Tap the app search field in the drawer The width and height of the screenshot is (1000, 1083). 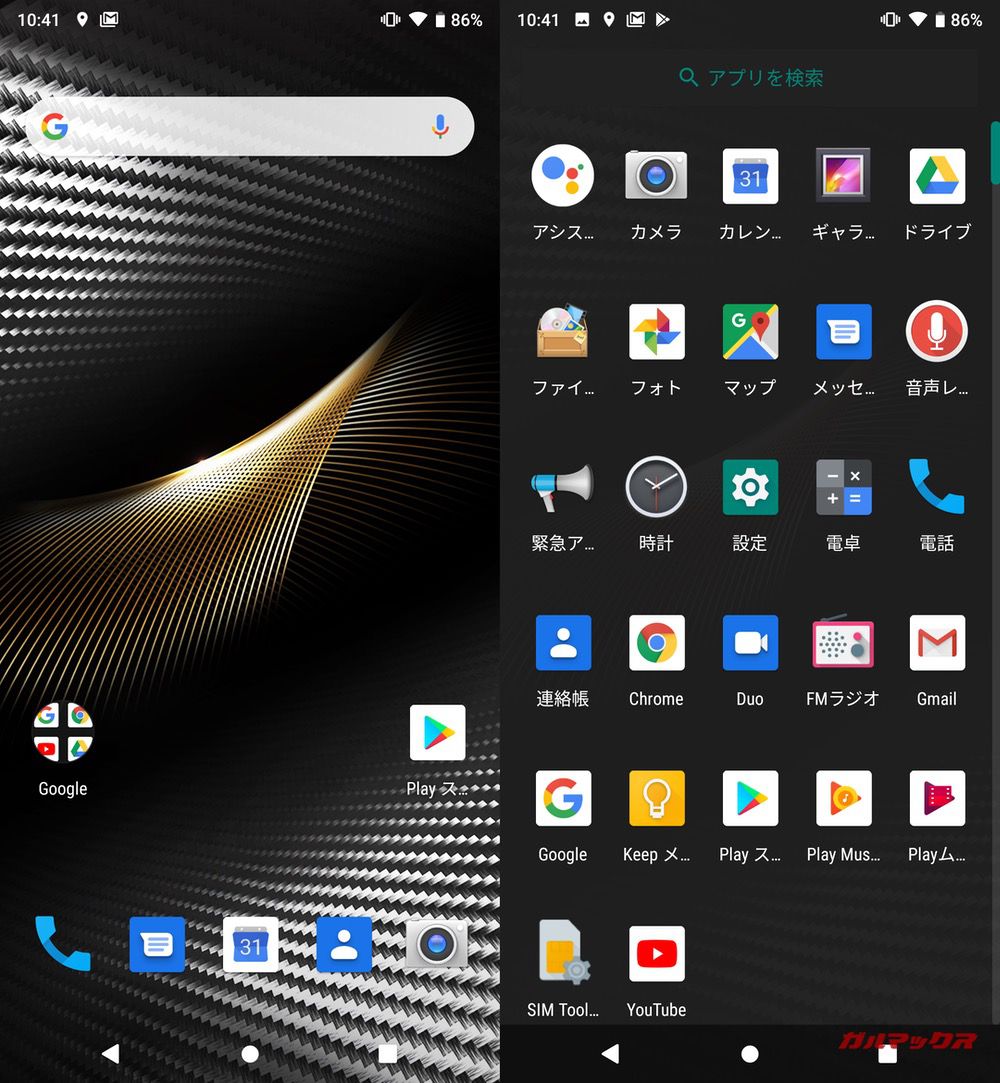pos(750,78)
